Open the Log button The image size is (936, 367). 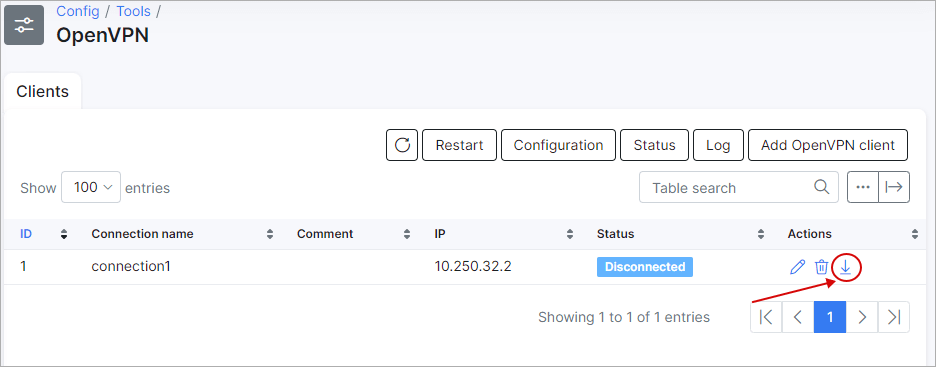point(718,145)
